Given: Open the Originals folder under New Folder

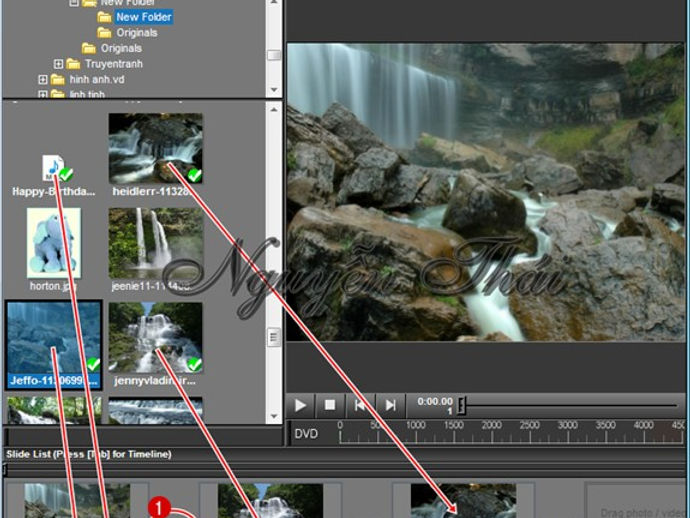Looking at the screenshot, I should pyautogui.click(x=136, y=33).
